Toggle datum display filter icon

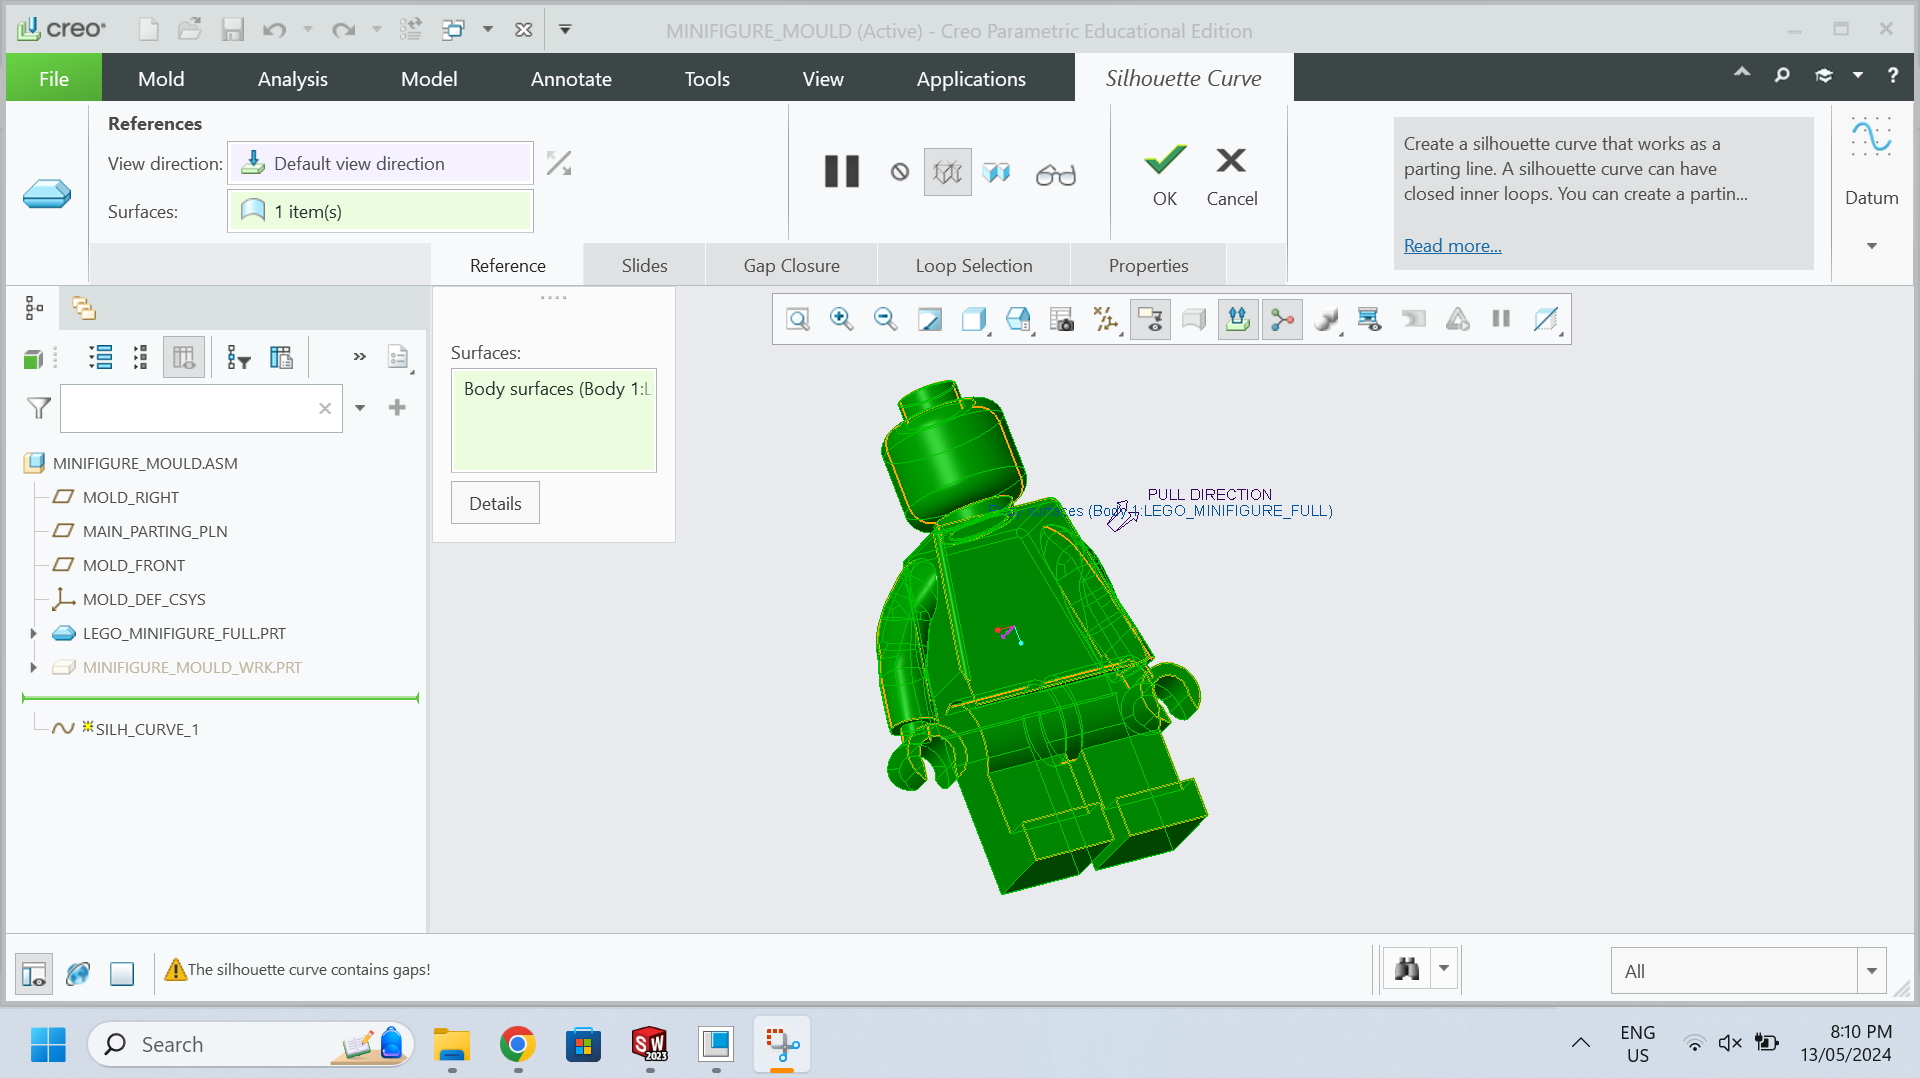pos(1106,319)
